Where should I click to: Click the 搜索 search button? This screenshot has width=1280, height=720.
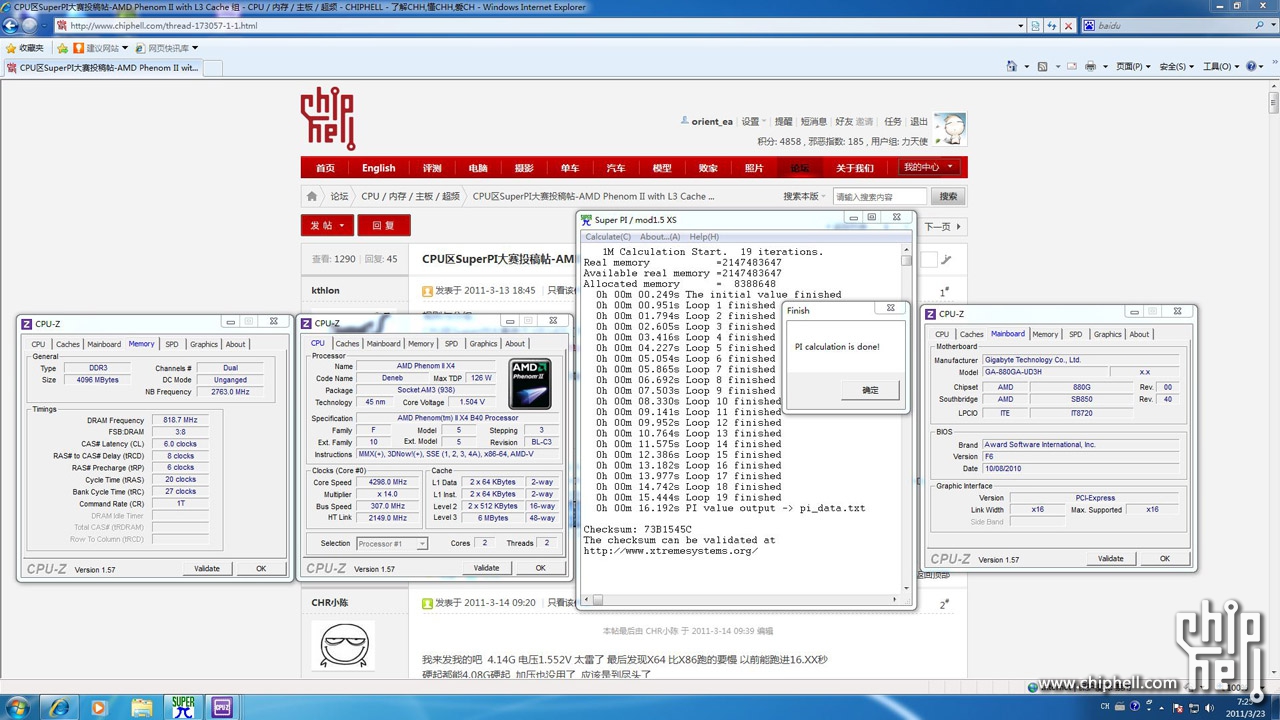[948, 196]
